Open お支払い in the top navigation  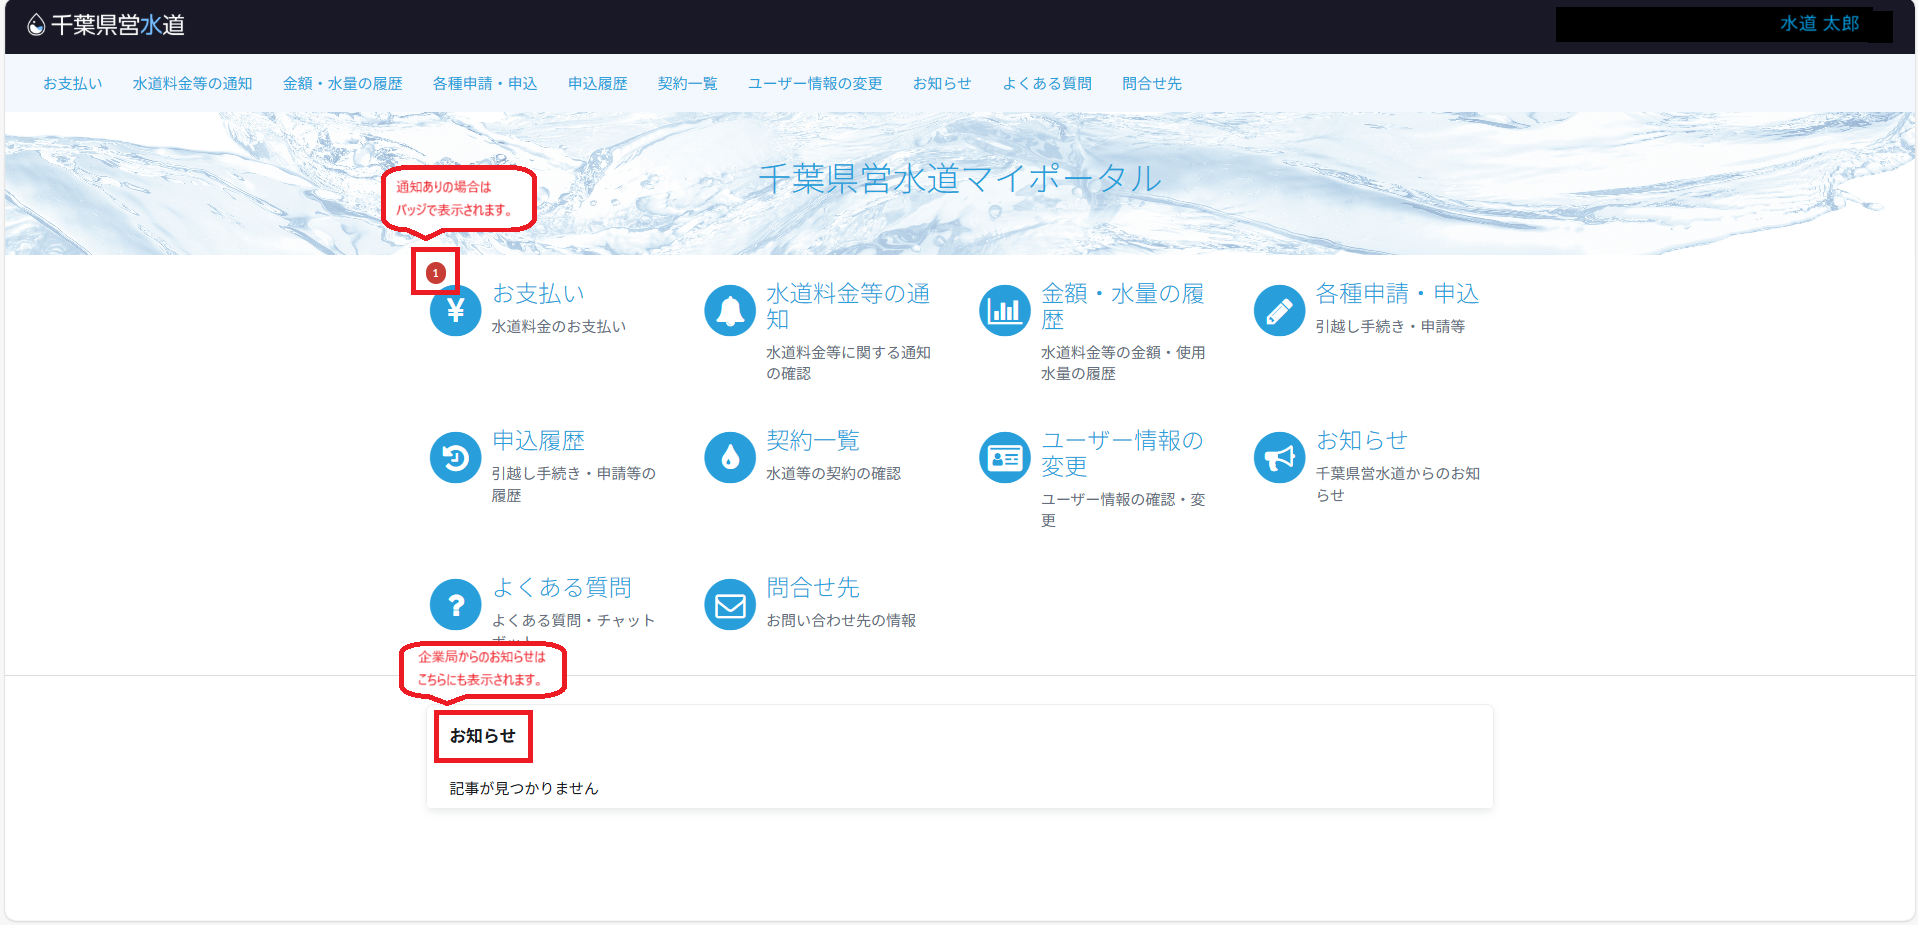click(x=72, y=84)
